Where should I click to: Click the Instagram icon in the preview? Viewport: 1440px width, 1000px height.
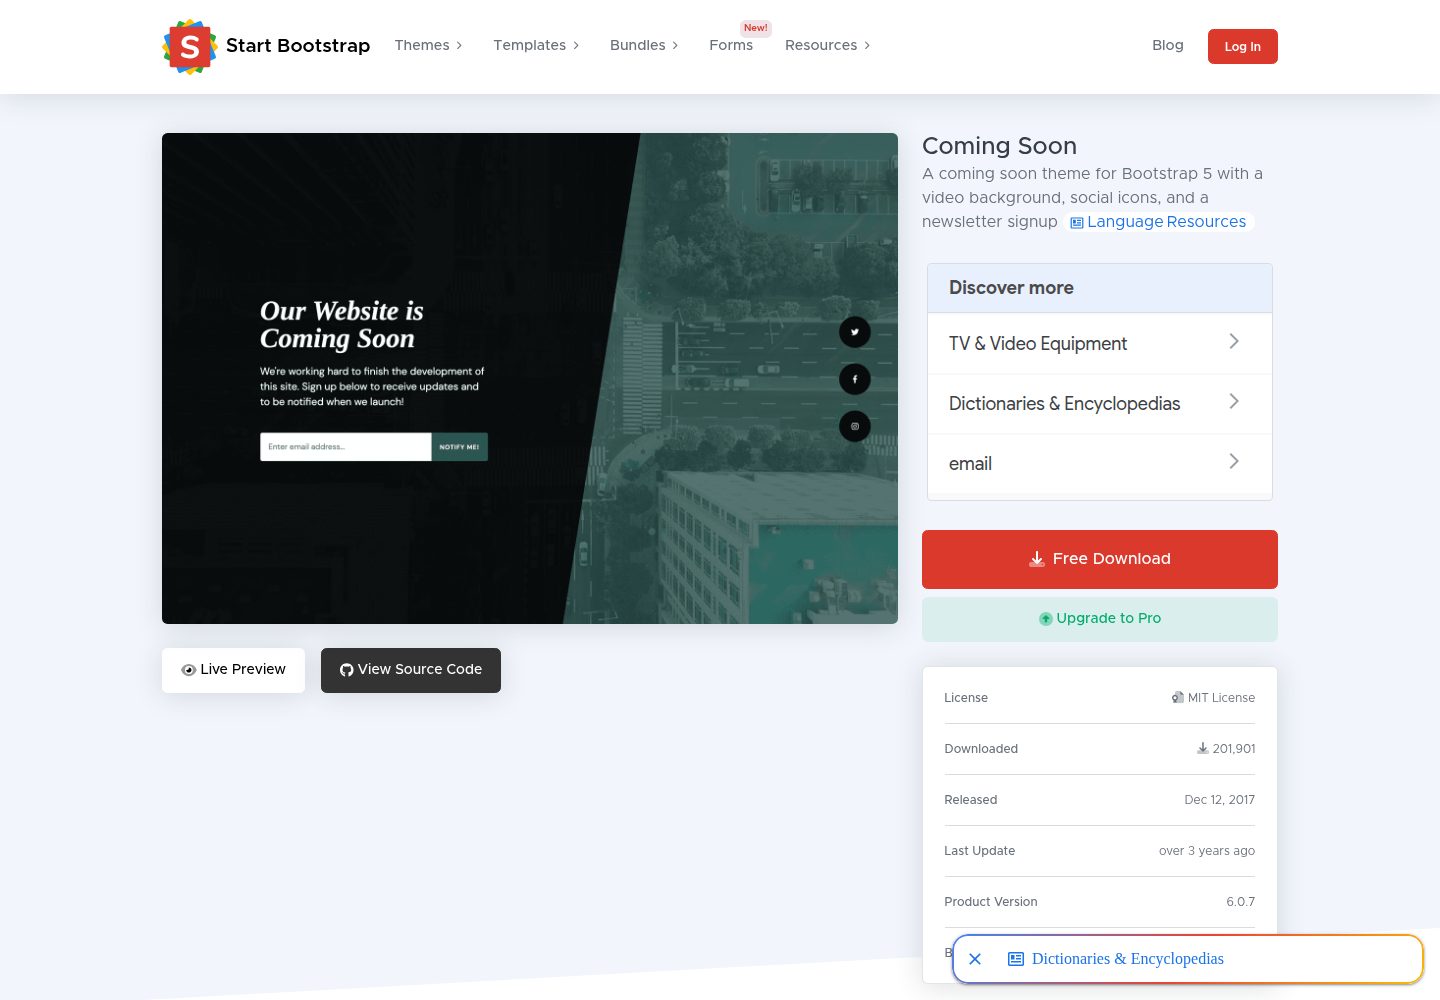click(855, 426)
